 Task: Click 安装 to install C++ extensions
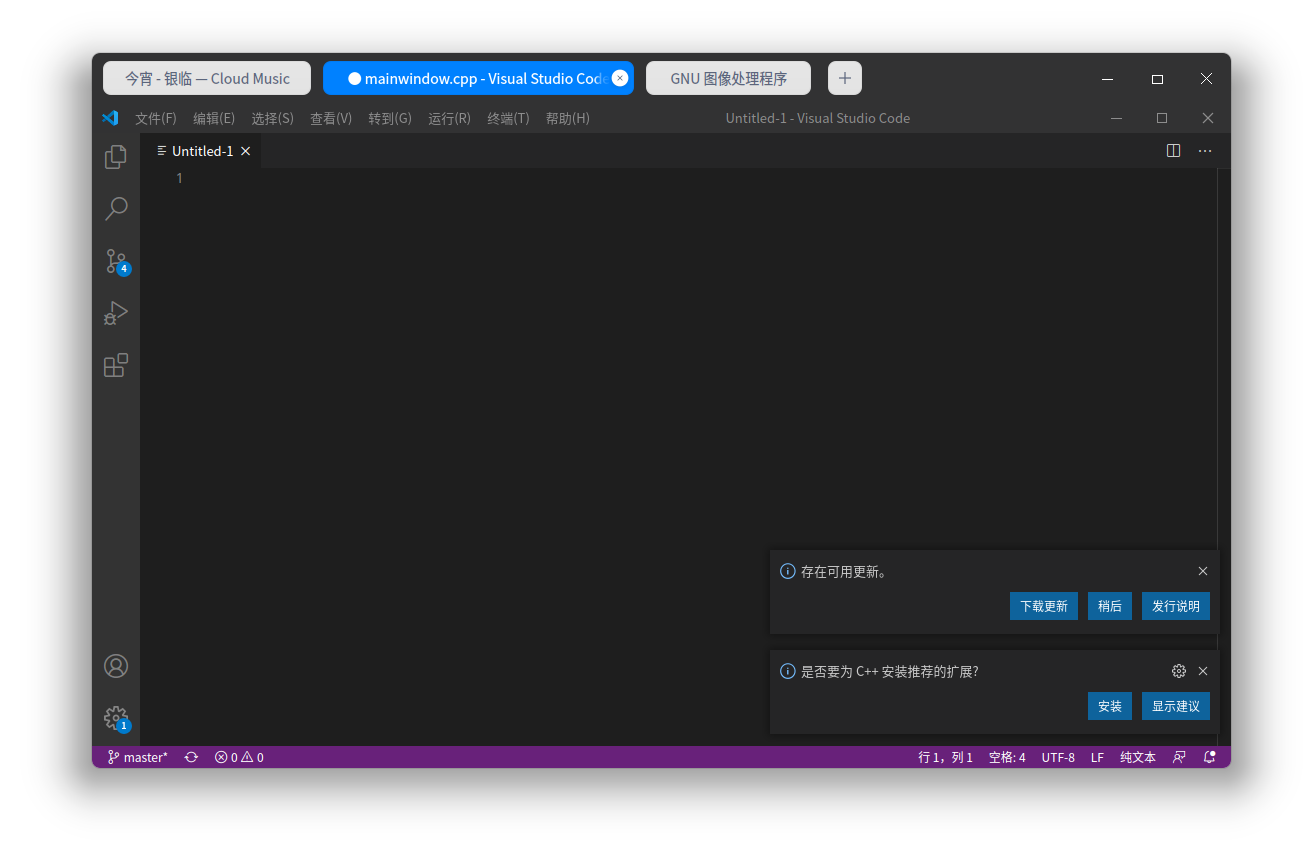click(1110, 706)
